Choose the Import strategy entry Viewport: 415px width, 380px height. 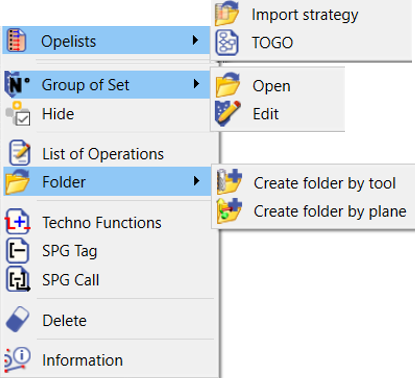point(312,14)
